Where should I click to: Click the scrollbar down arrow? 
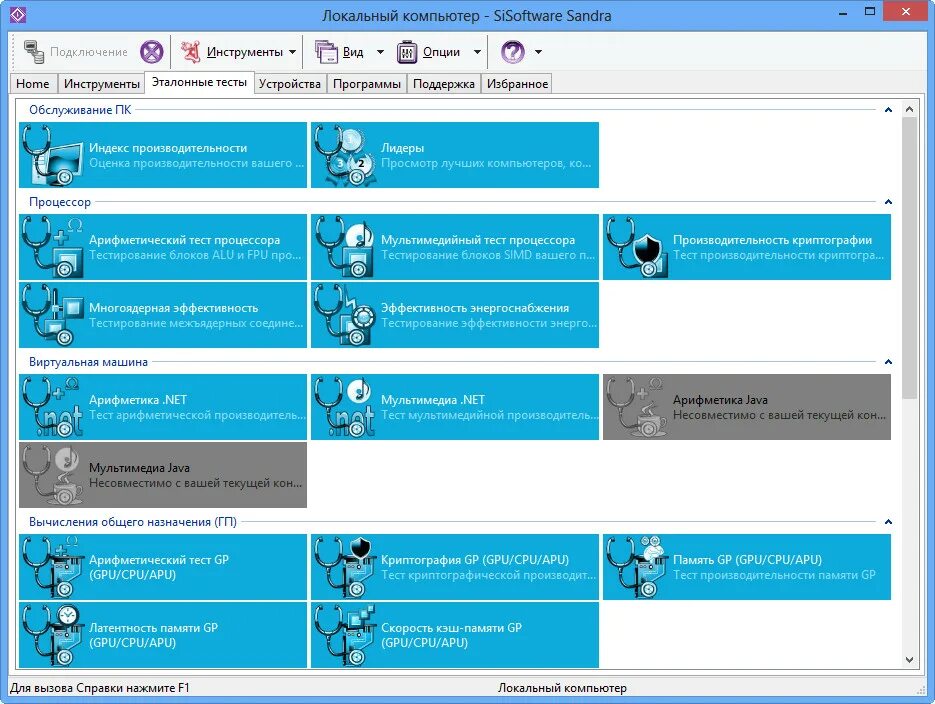coord(909,660)
